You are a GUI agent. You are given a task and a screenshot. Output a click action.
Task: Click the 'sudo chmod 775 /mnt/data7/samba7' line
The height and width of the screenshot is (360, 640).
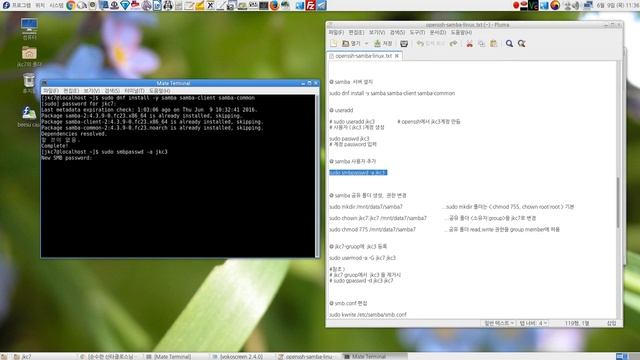pyautogui.click(x=372, y=230)
